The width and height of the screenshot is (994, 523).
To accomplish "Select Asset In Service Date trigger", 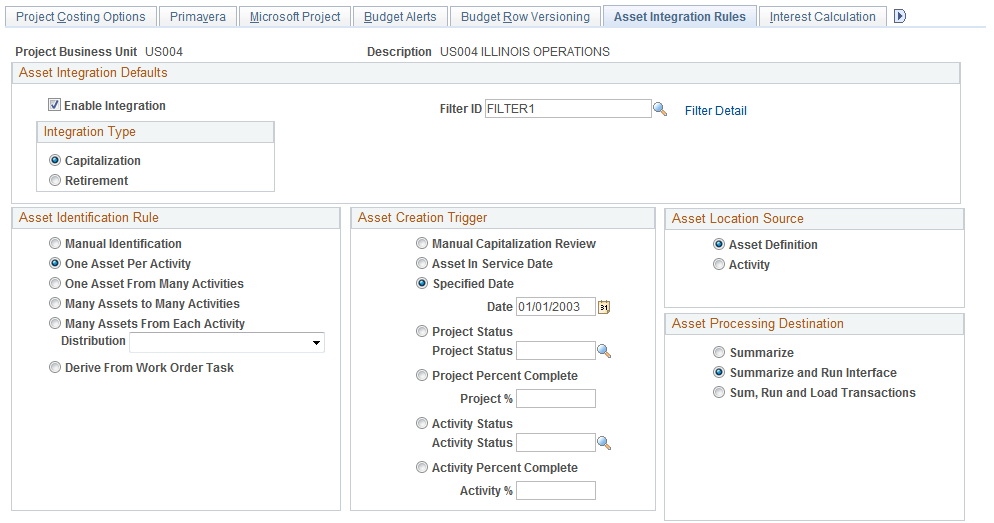I will pos(422,263).
